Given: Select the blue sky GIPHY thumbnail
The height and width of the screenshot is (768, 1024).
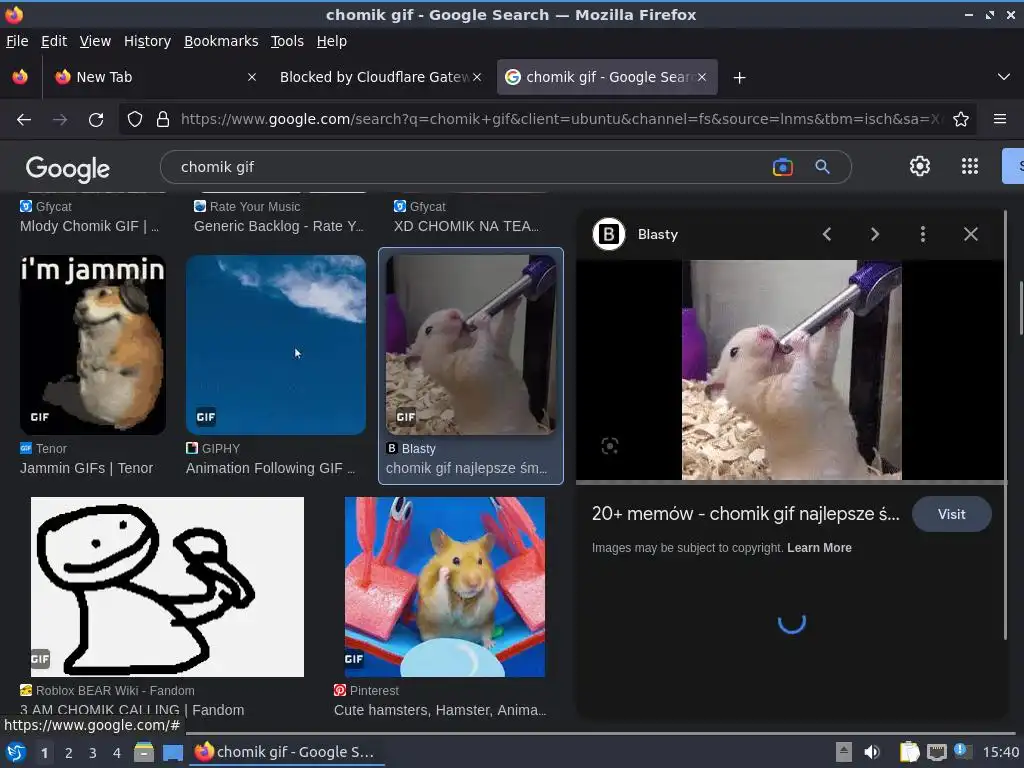Looking at the screenshot, I should [x=276, y=345].
